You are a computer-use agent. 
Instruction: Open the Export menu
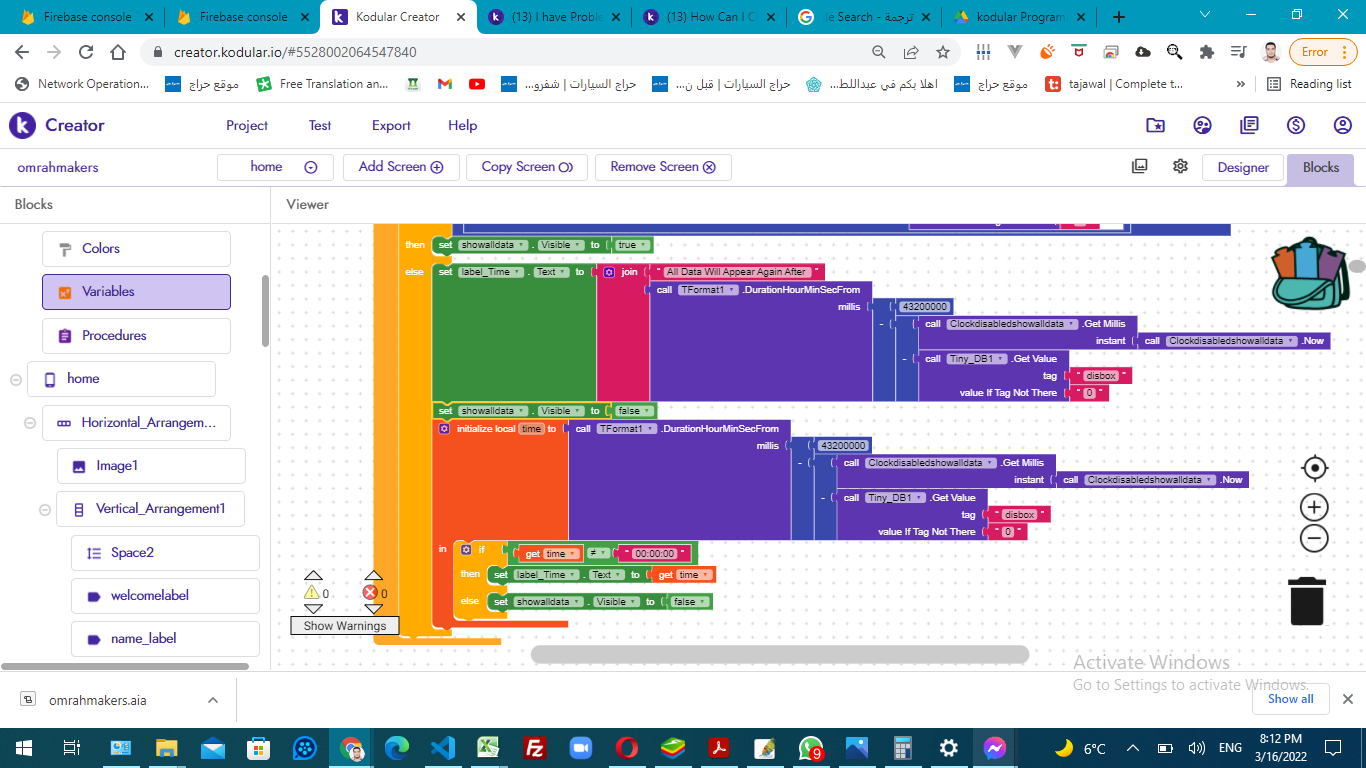pos(391,125)
